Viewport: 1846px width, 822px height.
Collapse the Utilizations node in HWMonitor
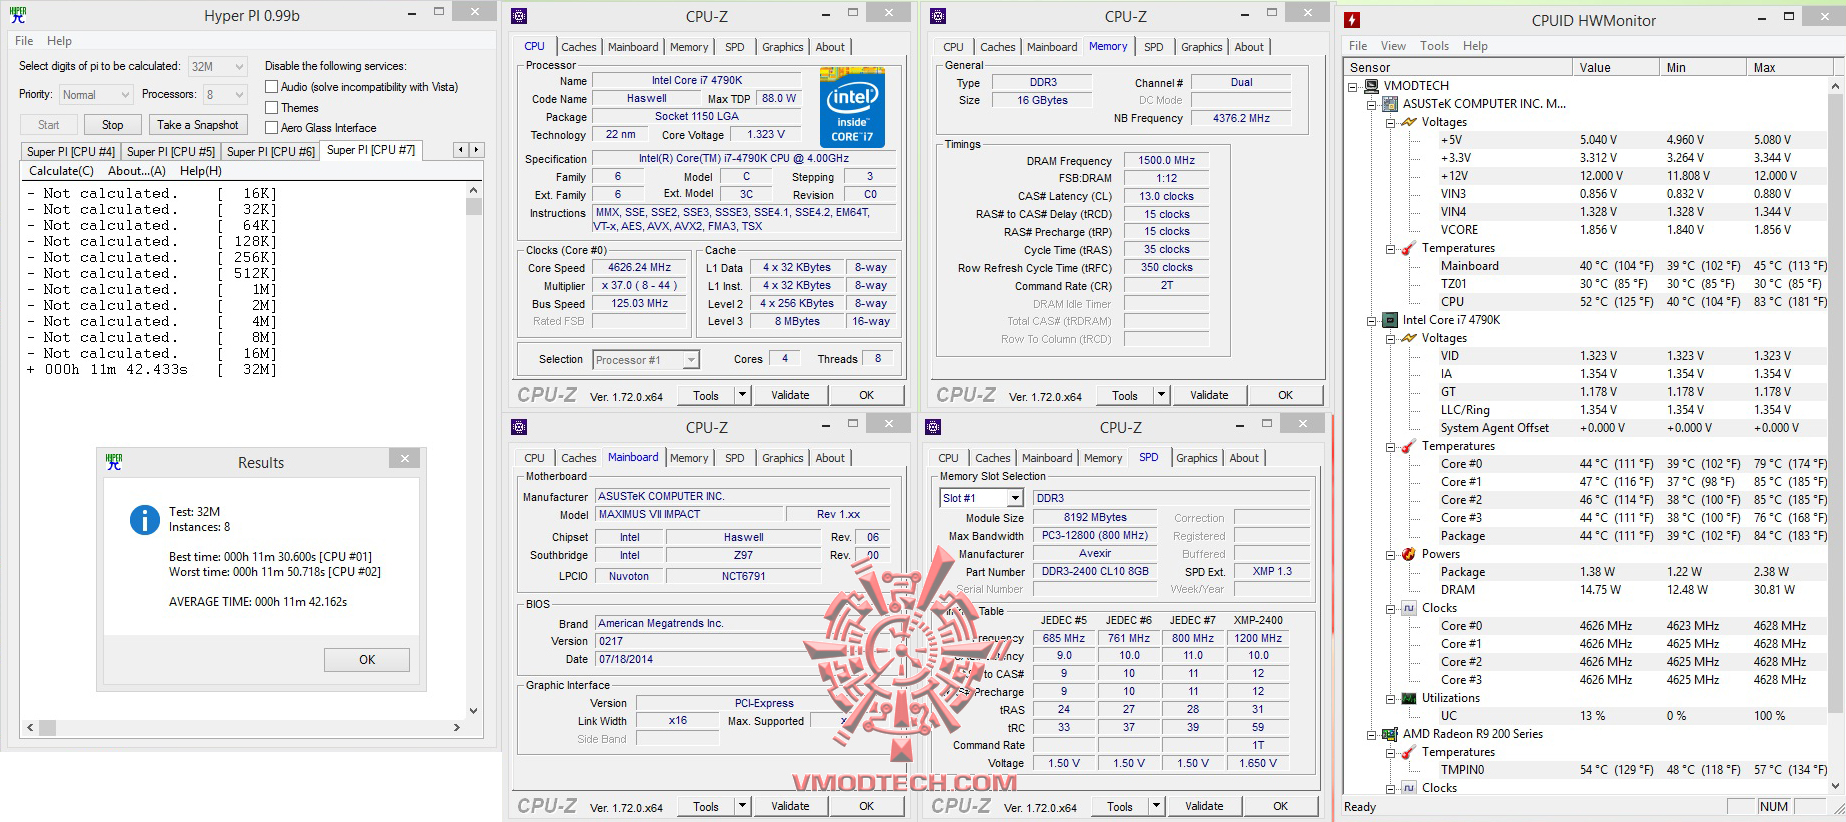(1390, 698)
